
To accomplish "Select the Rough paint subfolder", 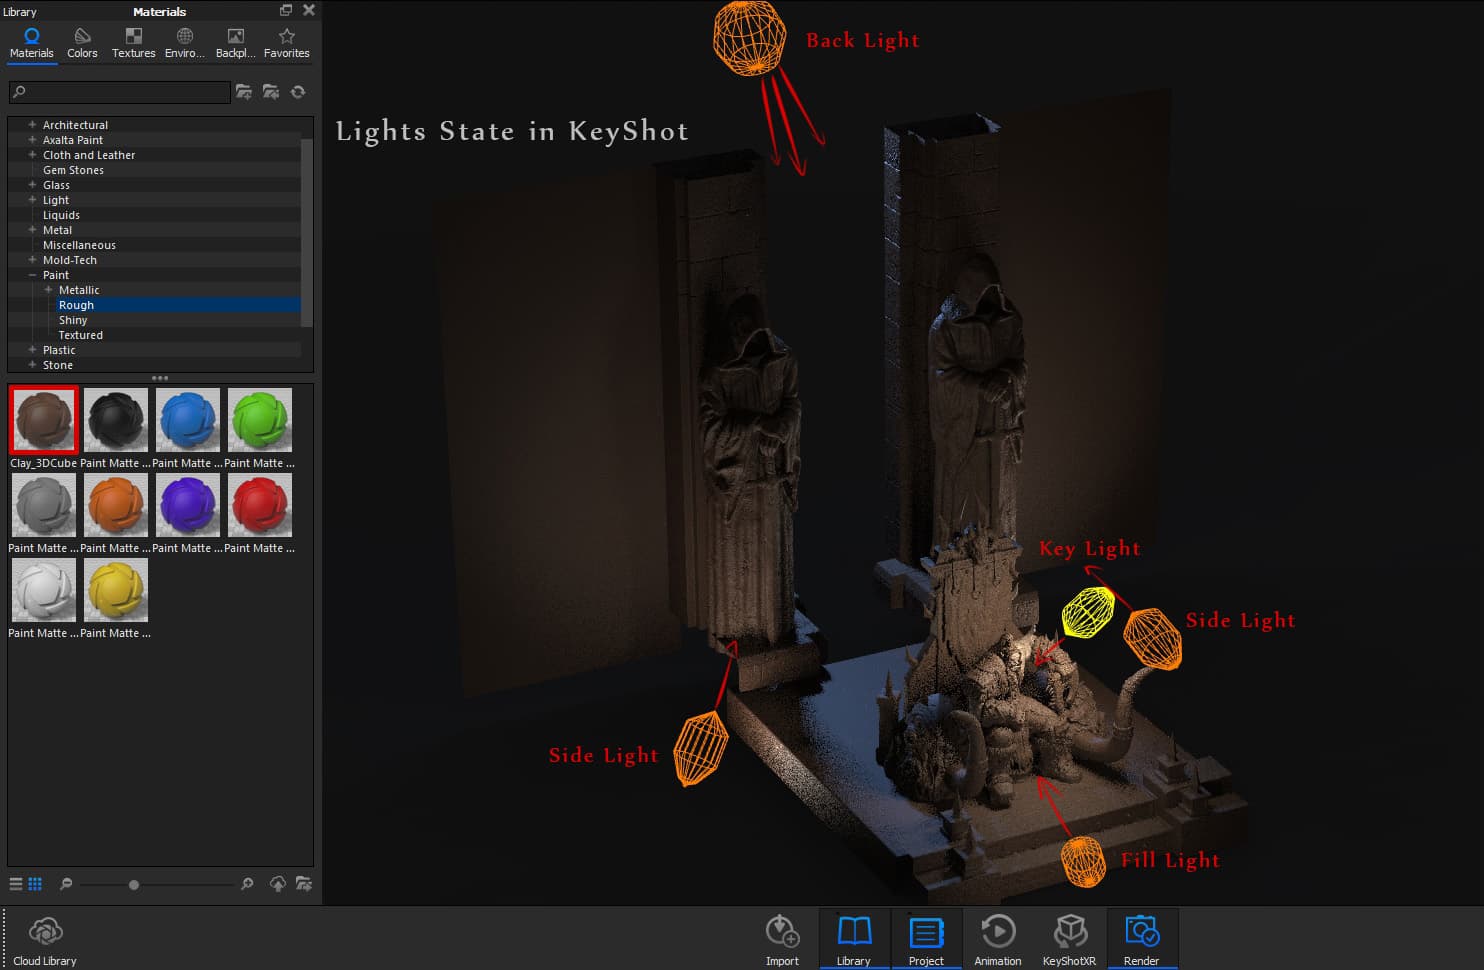I will tap(76, 305).
